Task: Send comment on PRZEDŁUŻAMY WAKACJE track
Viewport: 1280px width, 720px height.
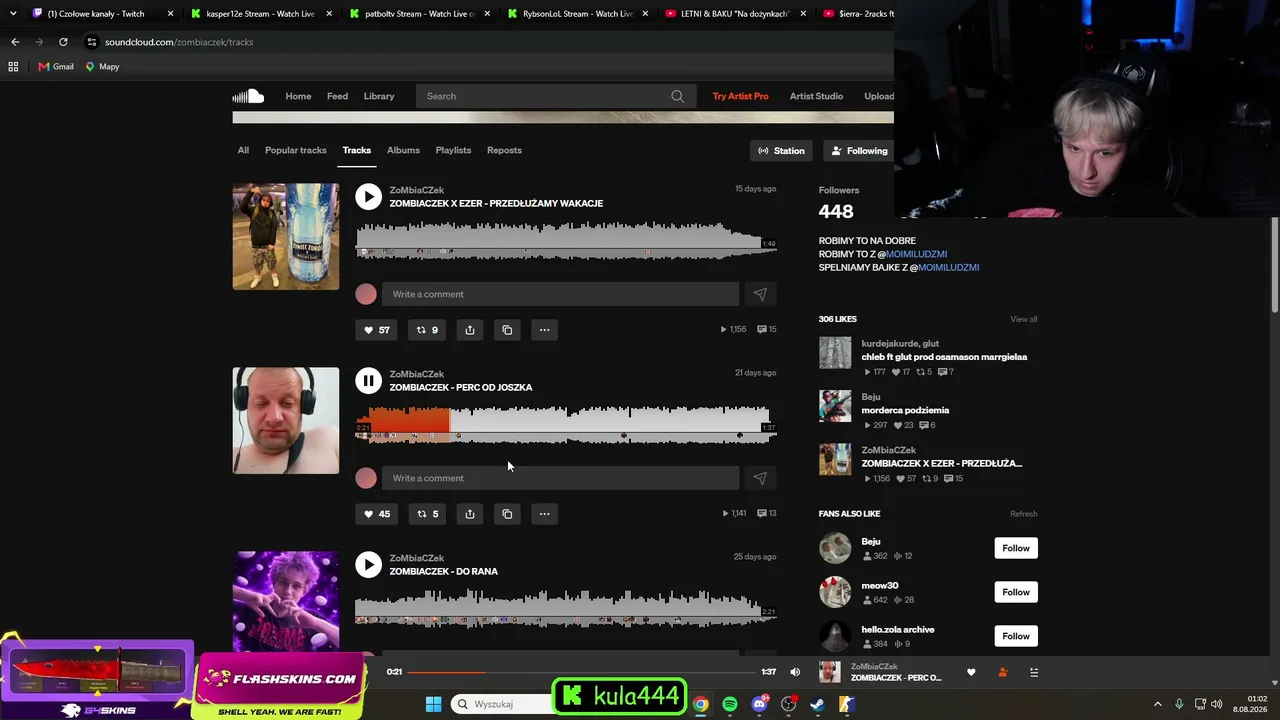Action: [x=760, y=294]
